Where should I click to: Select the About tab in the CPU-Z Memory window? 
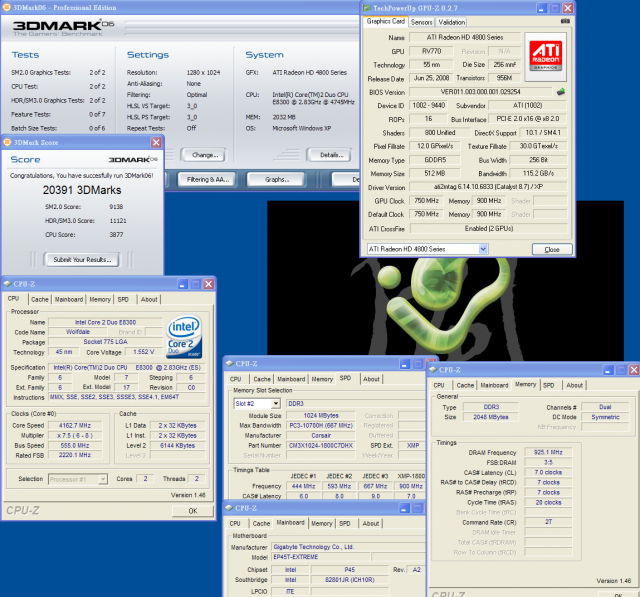[x=574, y=385]
